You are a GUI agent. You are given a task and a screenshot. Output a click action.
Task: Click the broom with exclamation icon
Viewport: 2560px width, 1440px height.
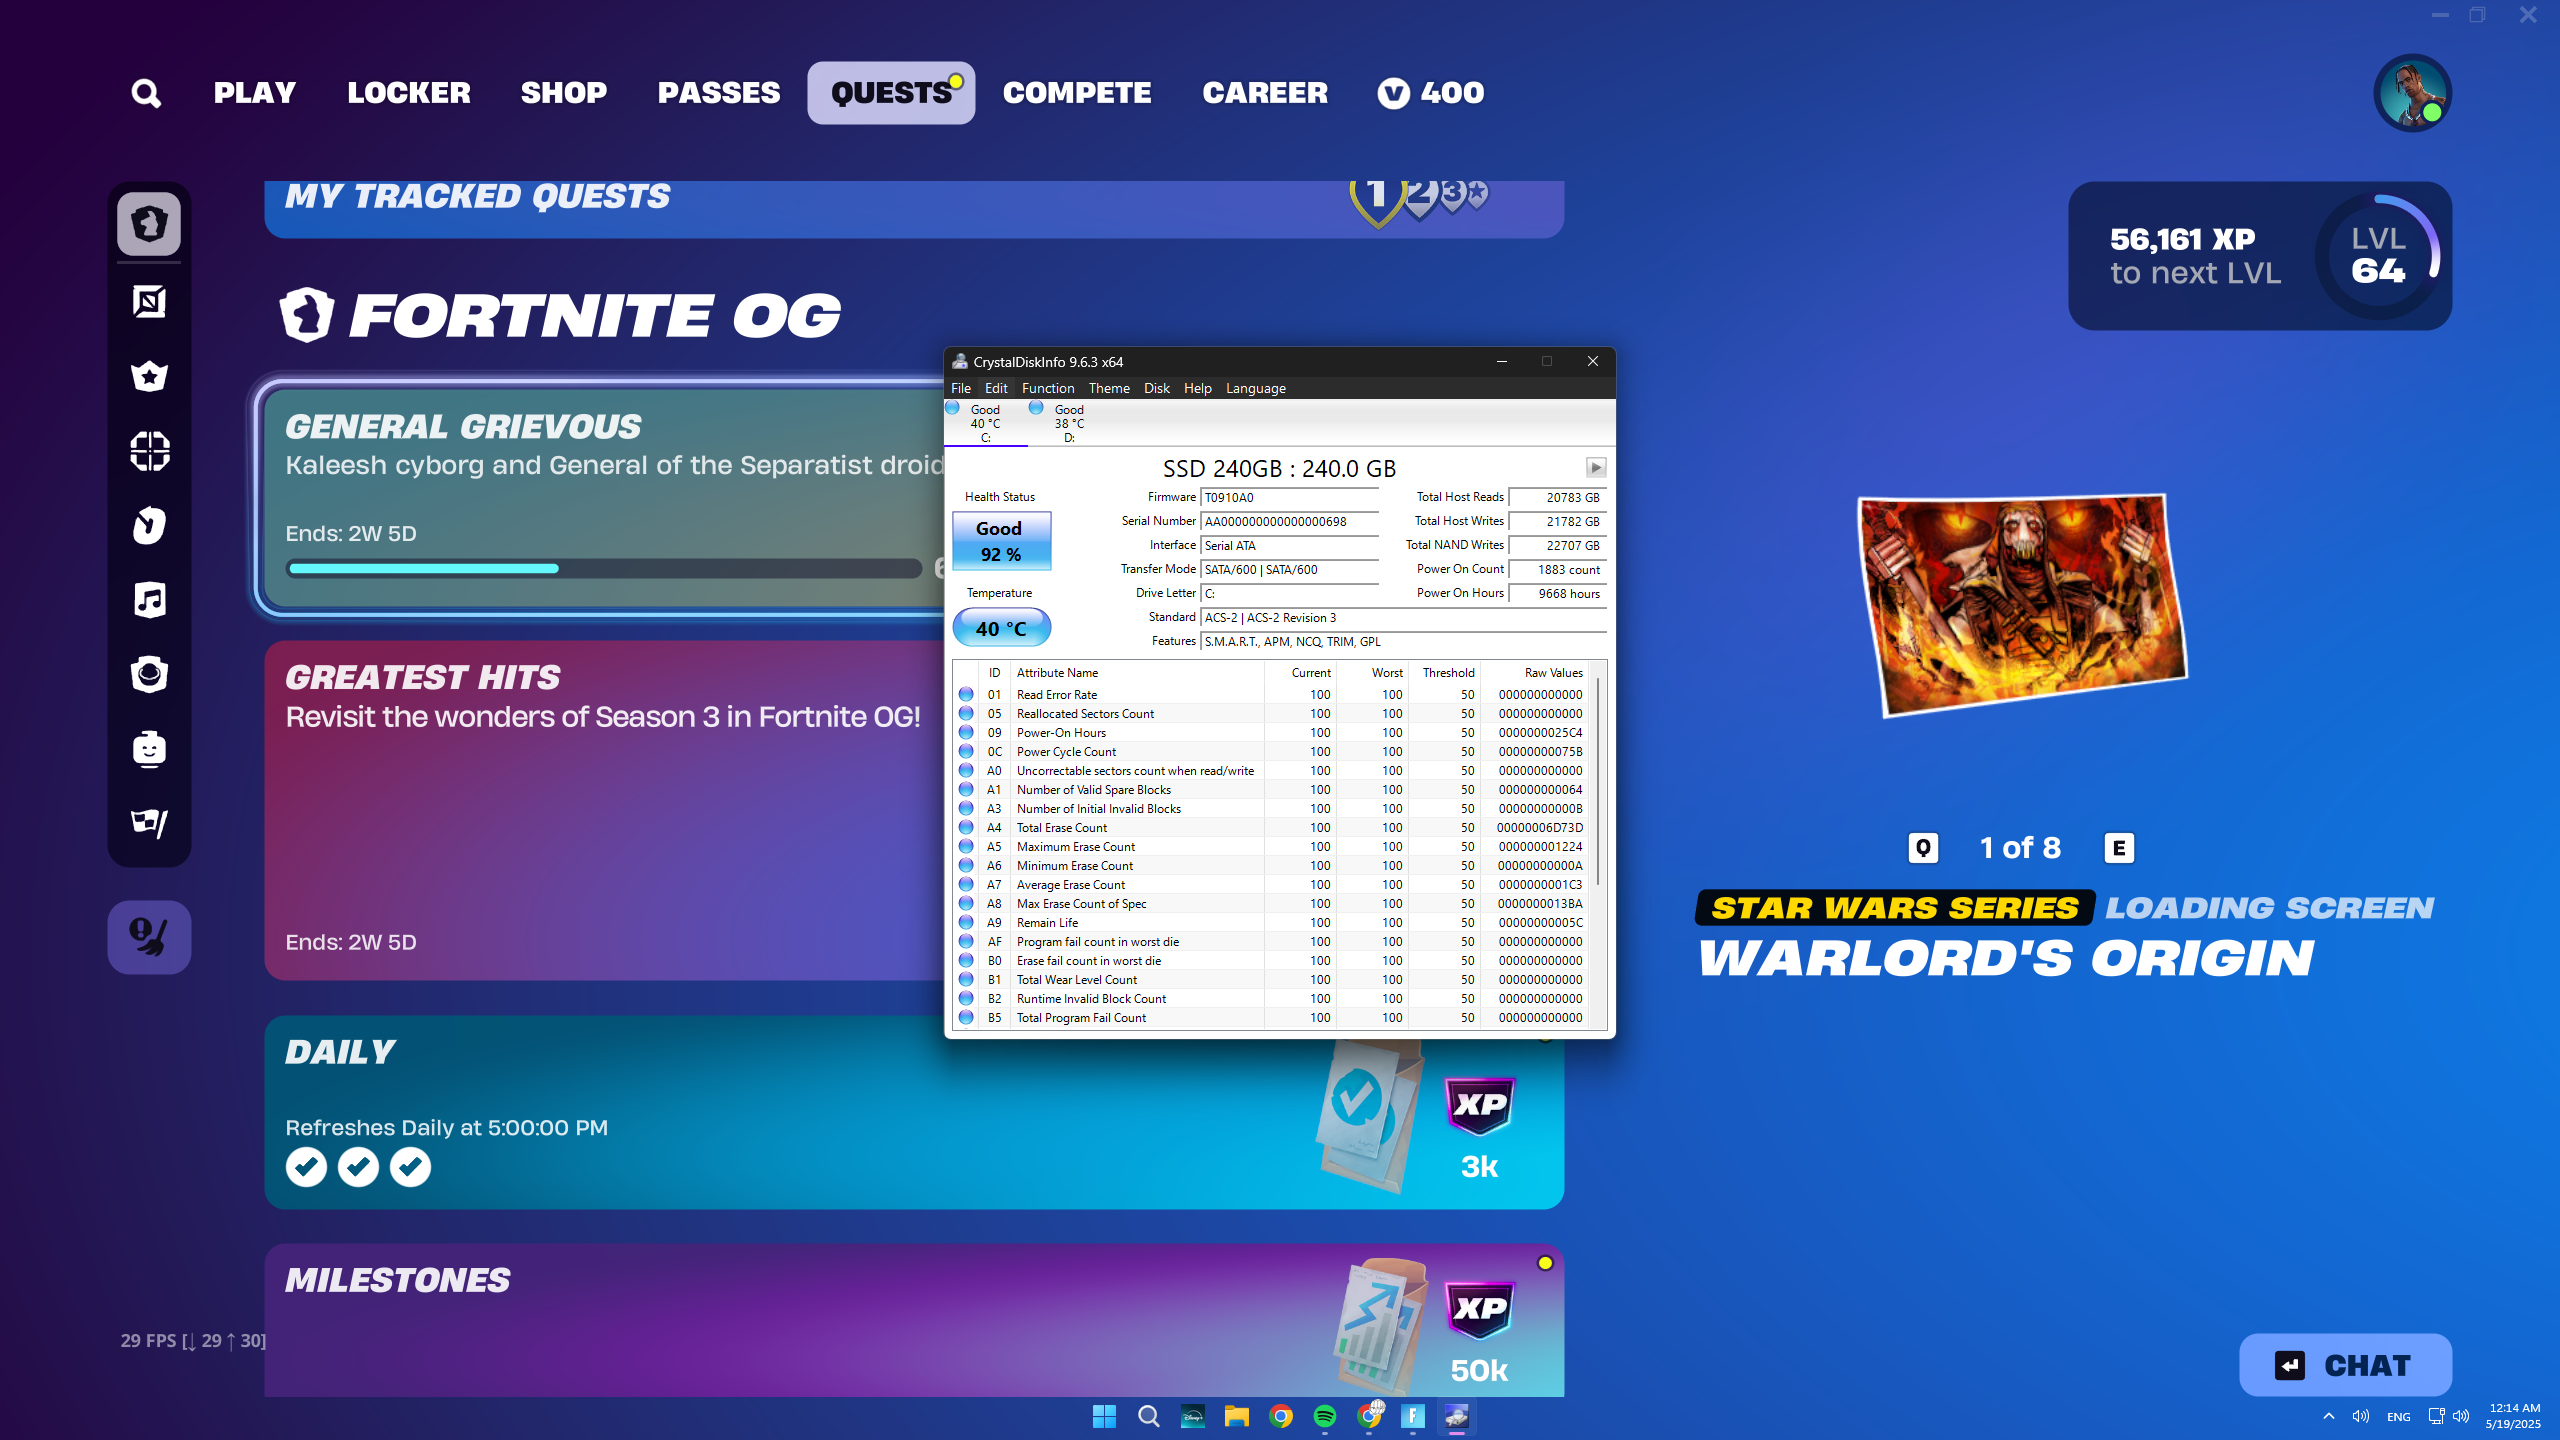pyautogui.click(x=149, y=937)
